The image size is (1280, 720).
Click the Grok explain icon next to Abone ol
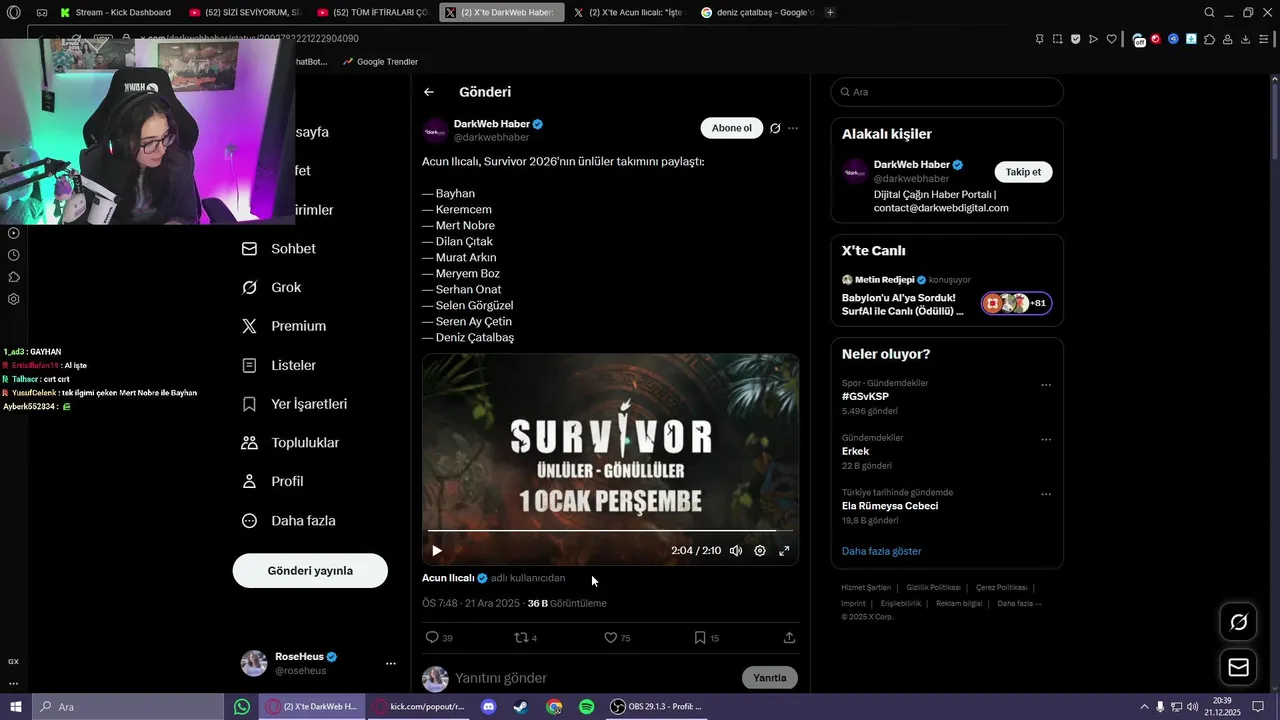pyautogui.click(x=775, y=128)
